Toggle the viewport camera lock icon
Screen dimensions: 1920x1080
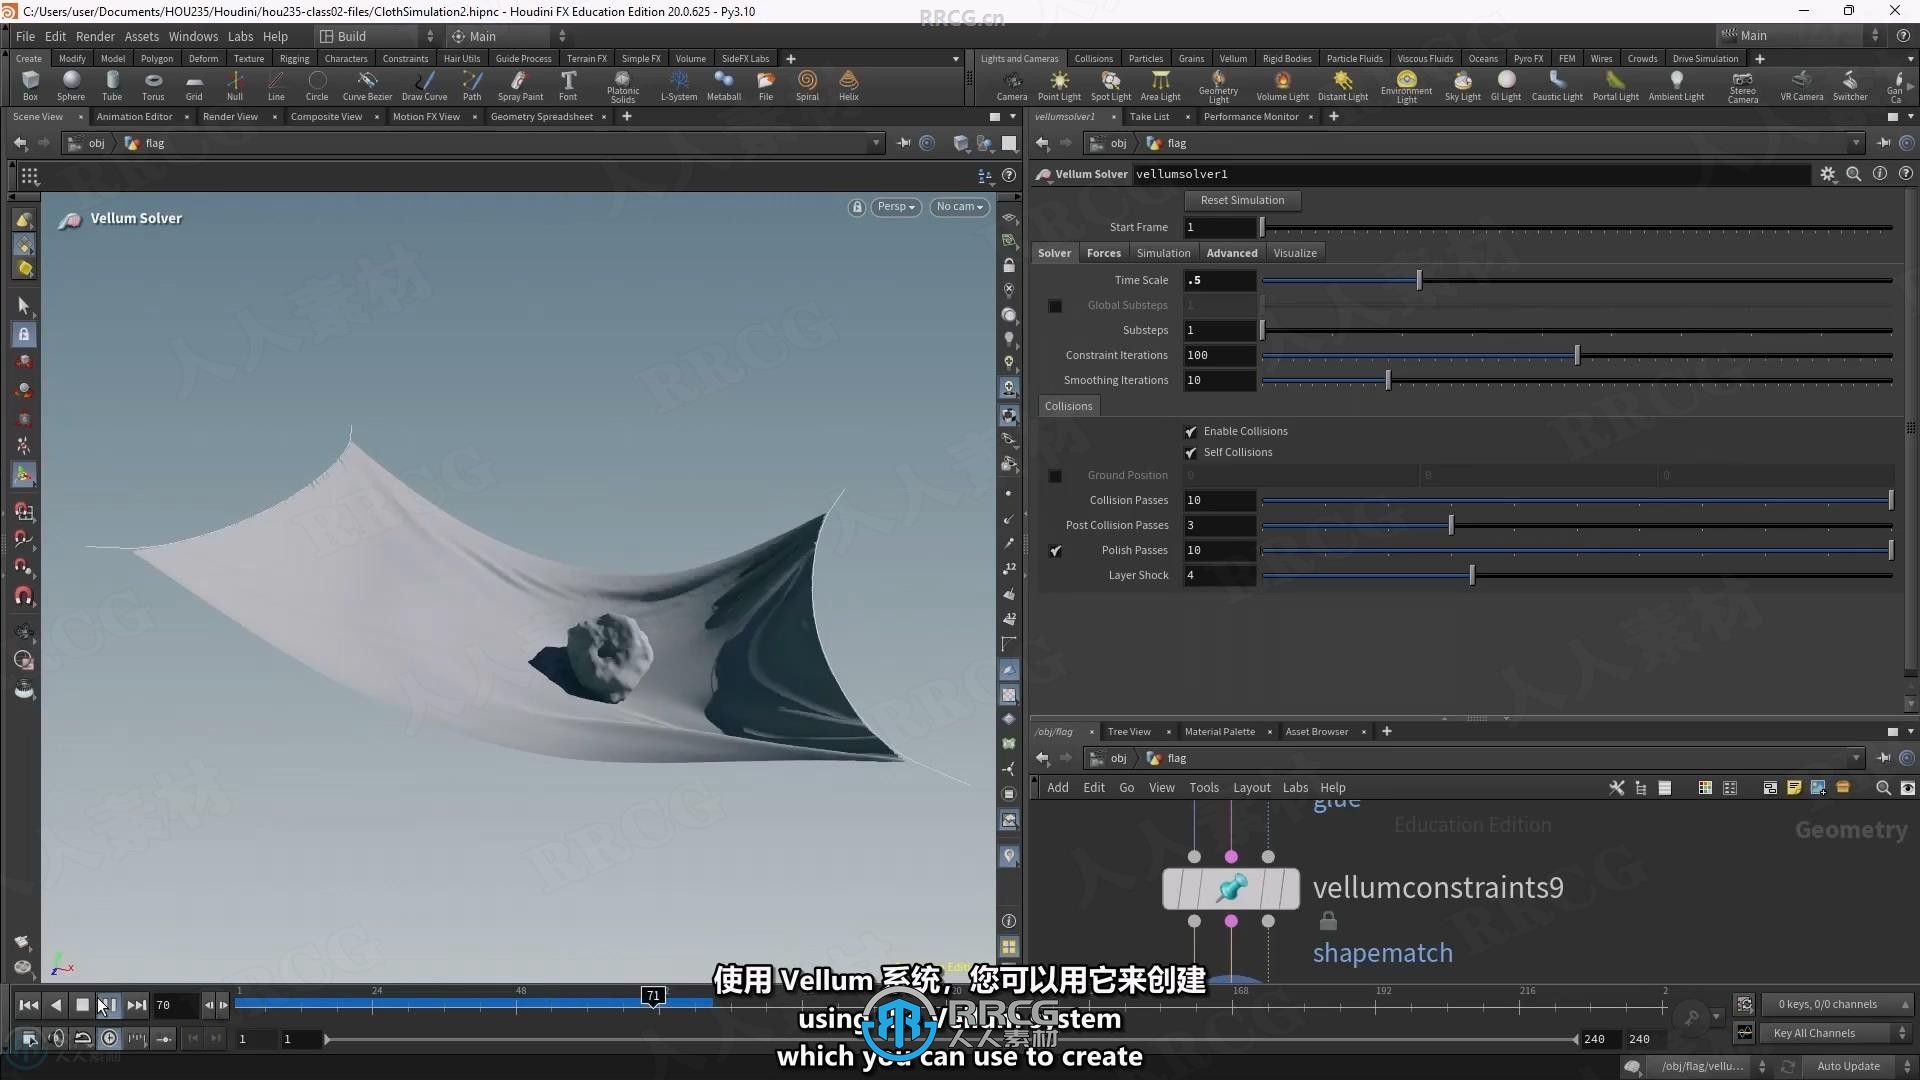pyautogui.click(x=857, y=207)
